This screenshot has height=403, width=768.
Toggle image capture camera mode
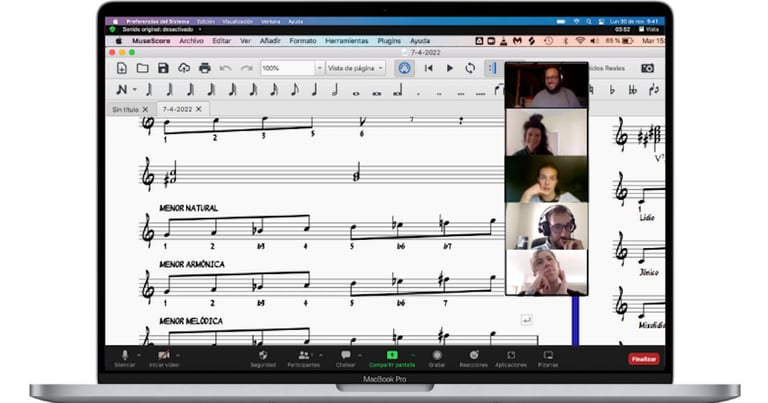[x=648, y=68]
